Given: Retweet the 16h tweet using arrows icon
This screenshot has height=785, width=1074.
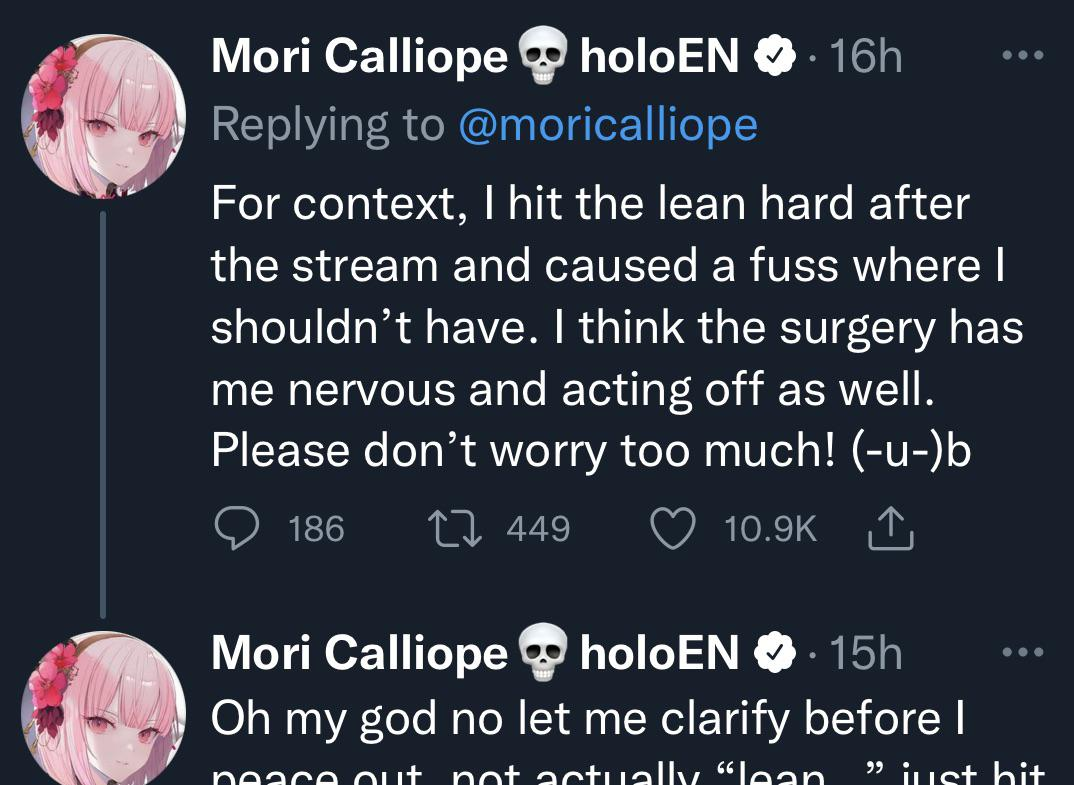Looking at the screenshot, I should [x=455, y=529].
